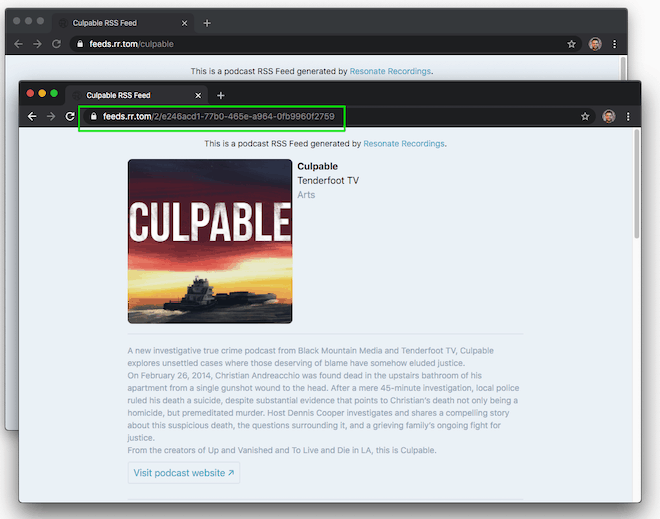Screen dimensions: 660x519
Task: Open the Resonate Recordings link in the front window
Action: [x=404, y=144]
